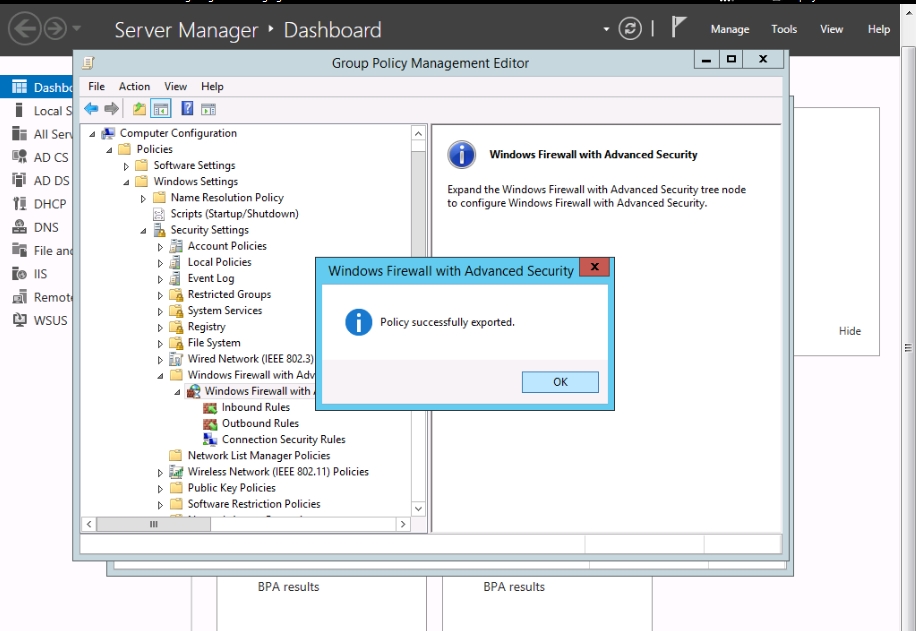The width and height of the screenshot is (916, 631).
Task: Open the IIS role icon
Action: coord(19,273)
